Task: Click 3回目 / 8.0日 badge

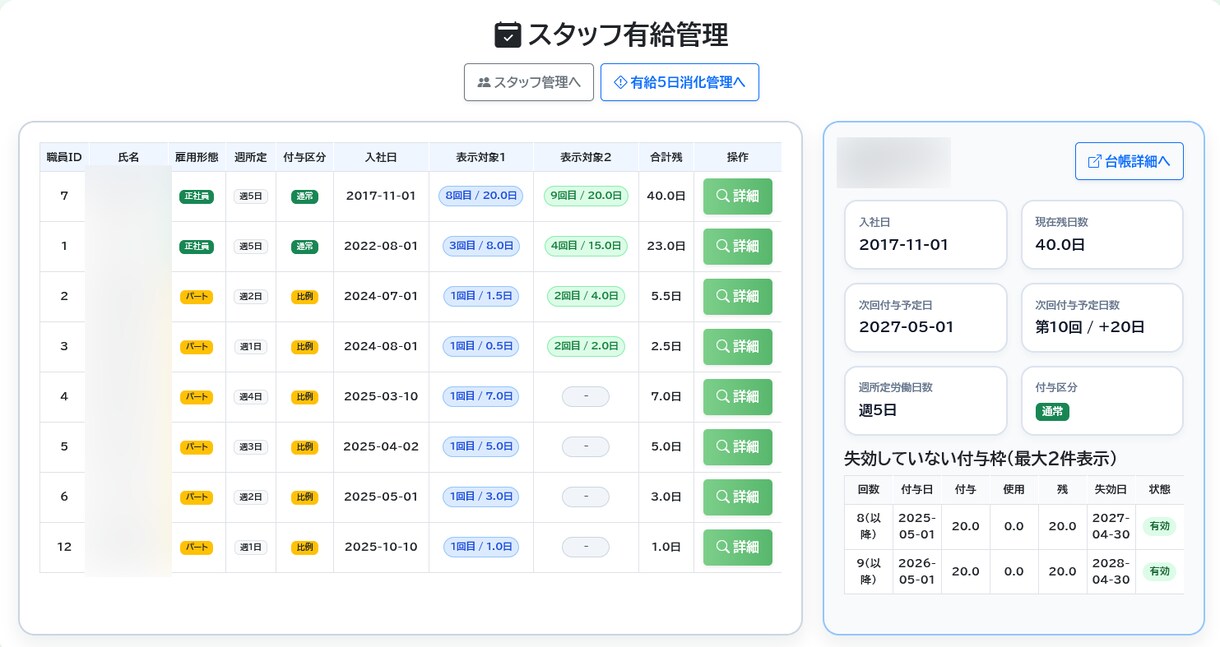Action: pyautogui.click(x=481, y=246)
